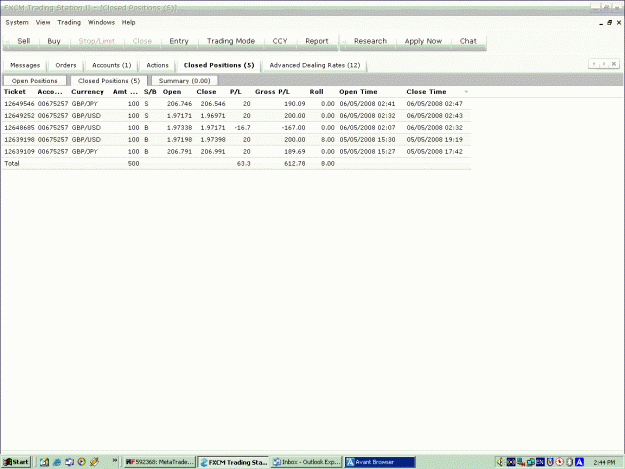Switch to MetaTrader taskbar window
The image size is (625, 469).
pos(159,462)
